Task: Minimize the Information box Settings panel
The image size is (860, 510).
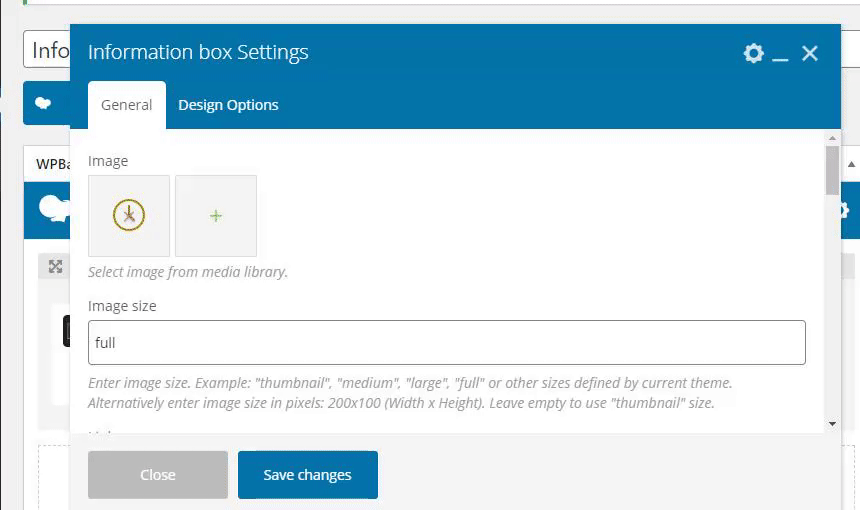Action: pos(781,54)
